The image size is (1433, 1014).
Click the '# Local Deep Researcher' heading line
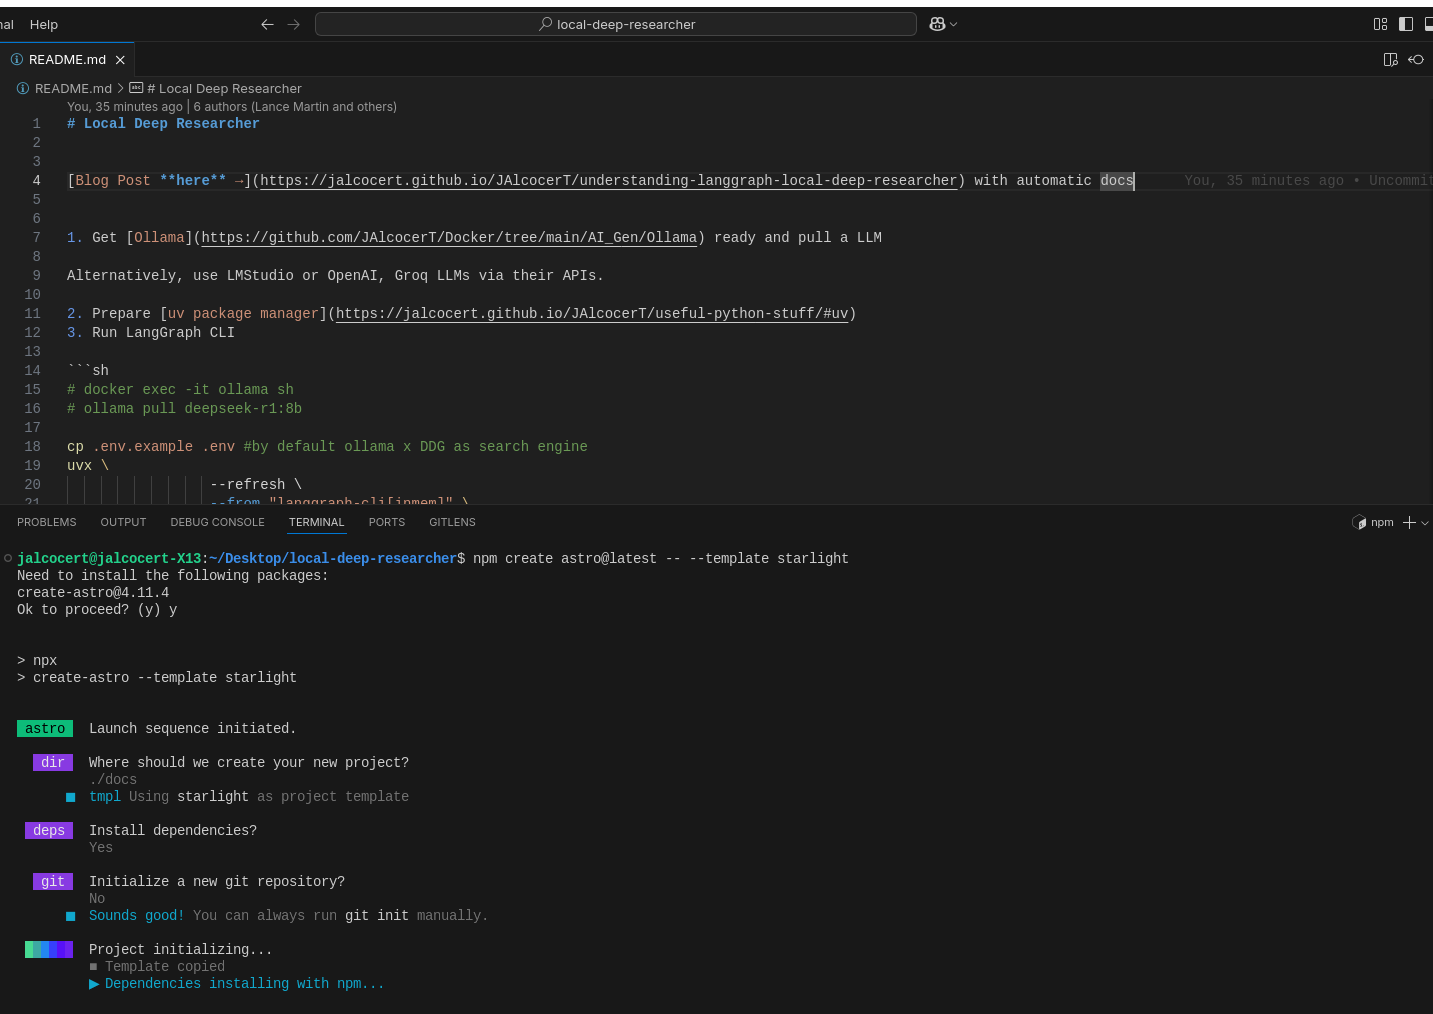pyautogui.click(x=163, y=123)
